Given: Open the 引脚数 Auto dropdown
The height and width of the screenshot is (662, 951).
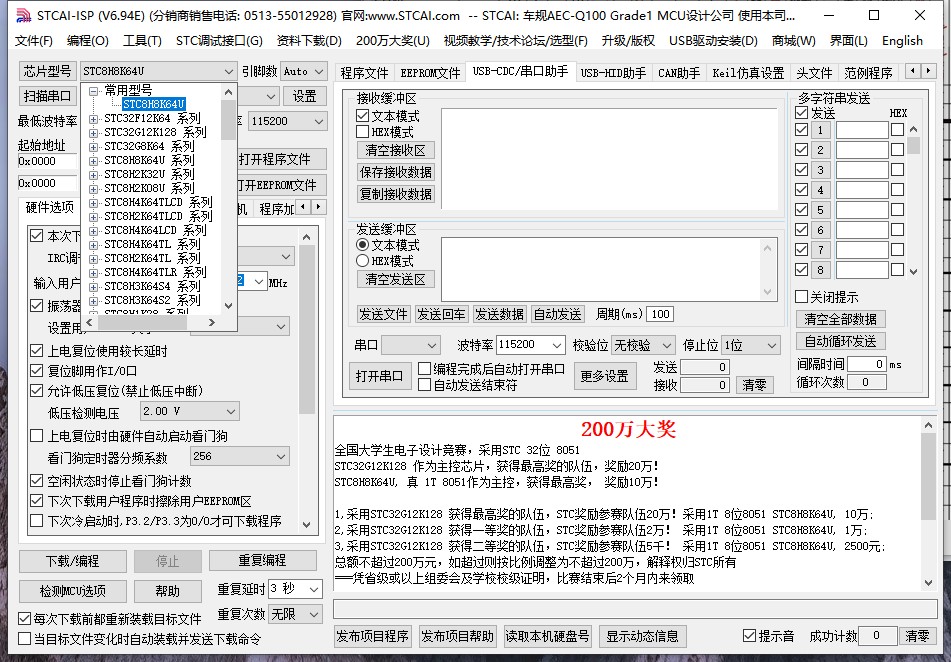Looking at the screenshot, I should [319, 71].
